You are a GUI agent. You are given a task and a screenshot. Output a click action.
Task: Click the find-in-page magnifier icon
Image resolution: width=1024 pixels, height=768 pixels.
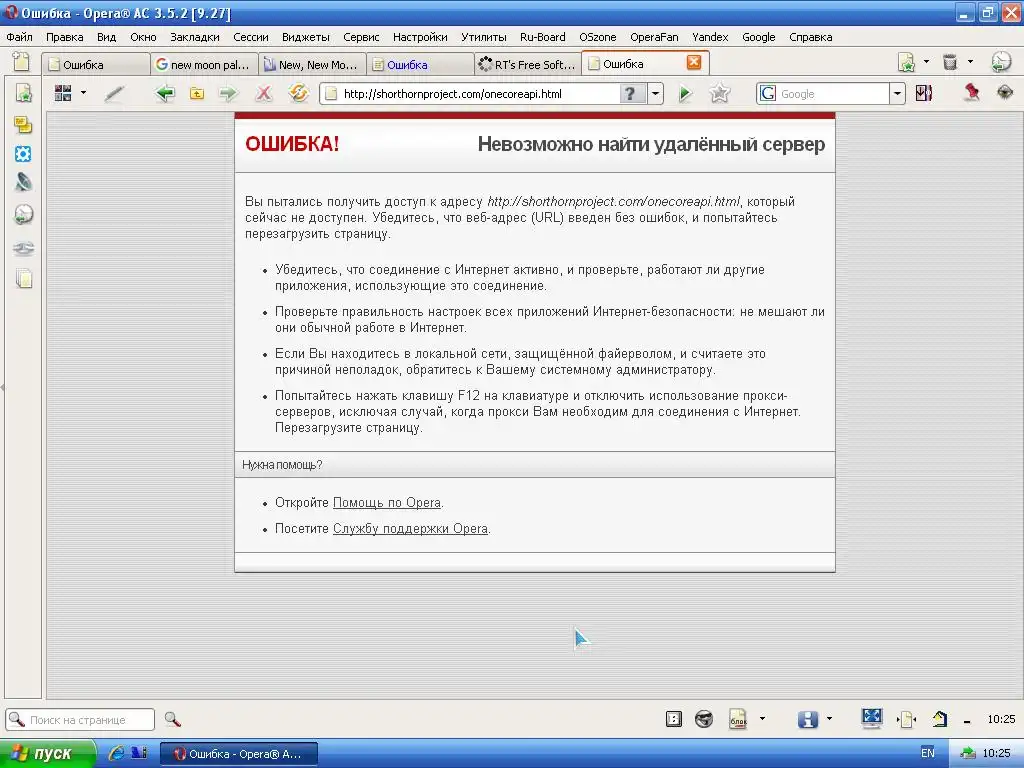[172, 720]
